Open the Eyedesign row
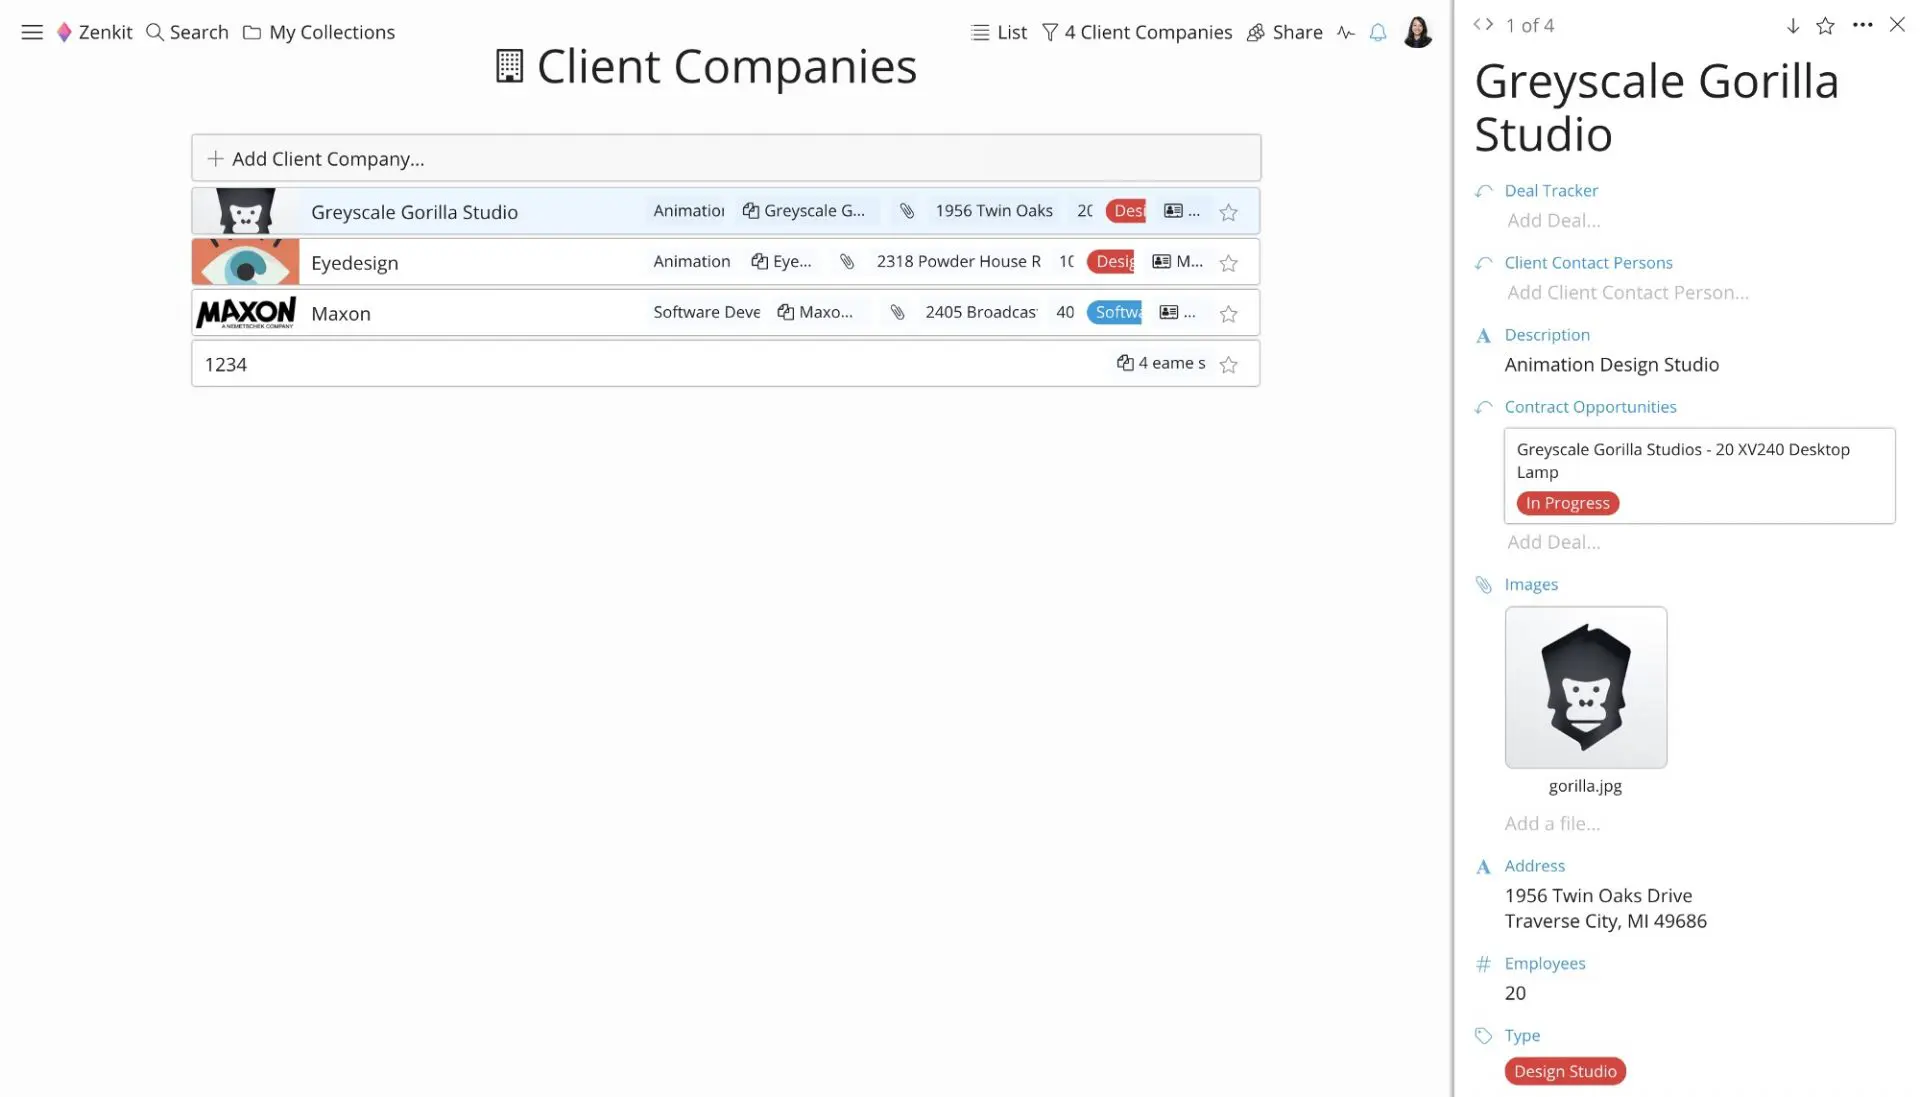Viewport: 1920px width, 1097px height. point(726,262)
